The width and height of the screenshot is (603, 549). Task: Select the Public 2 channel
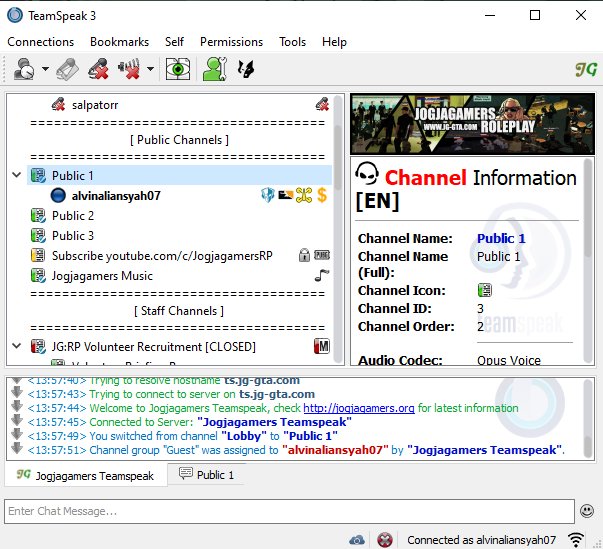pyautogui.click(x=73, y=216)
